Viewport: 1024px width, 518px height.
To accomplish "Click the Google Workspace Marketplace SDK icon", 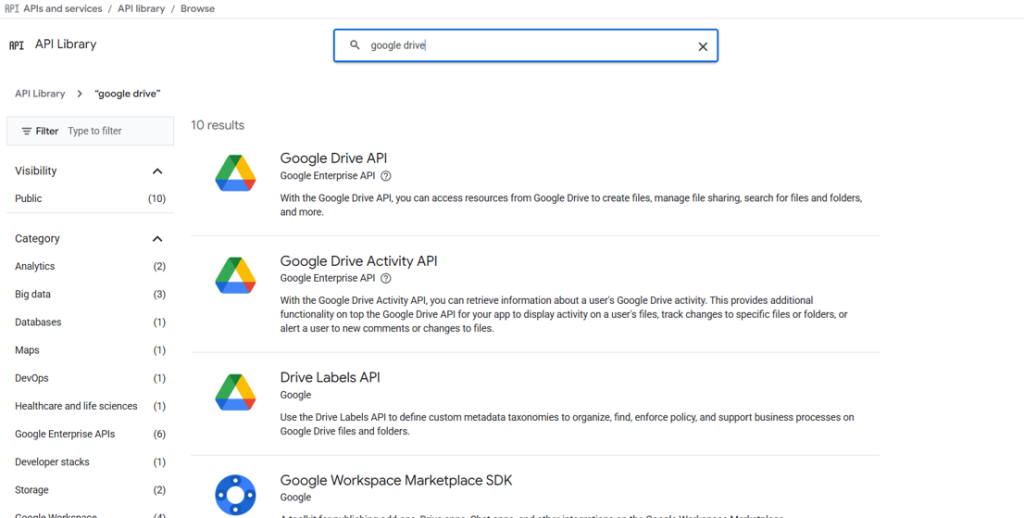I will (x=235, y=495).
